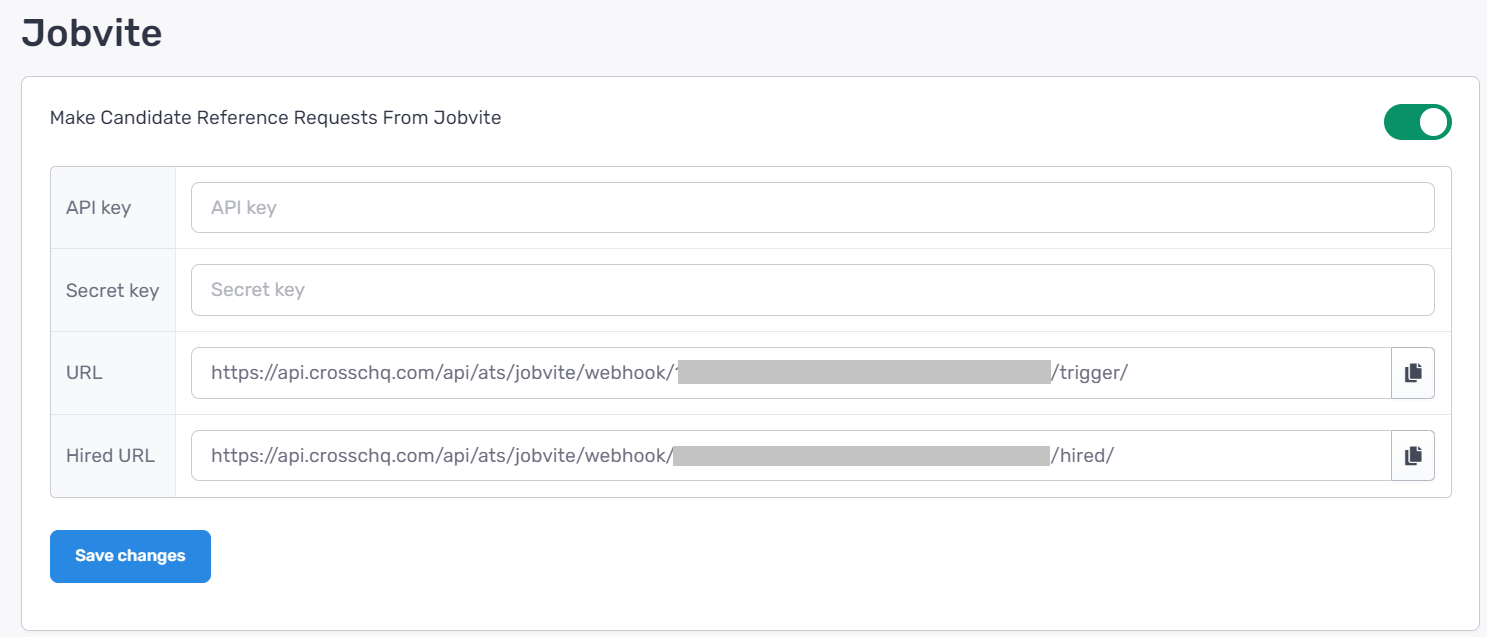Screen dimensions: 1487x637
Task: Copy the Hired URL to clipboard
Action: point(1413,456)
